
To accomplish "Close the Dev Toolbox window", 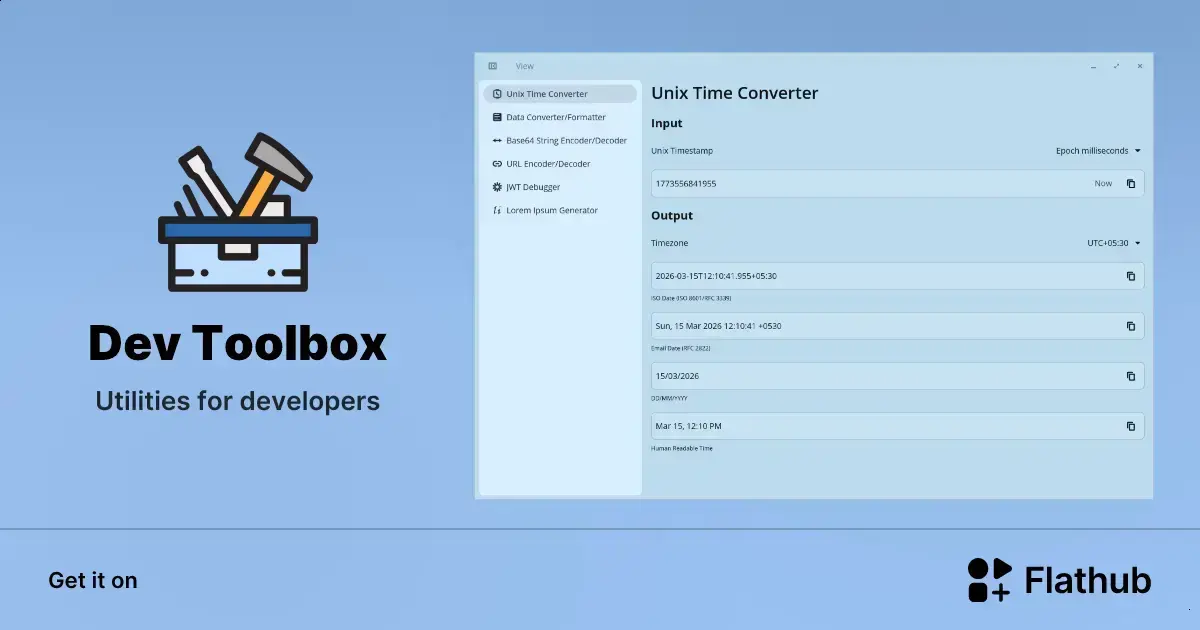I will click(1139, 66).
